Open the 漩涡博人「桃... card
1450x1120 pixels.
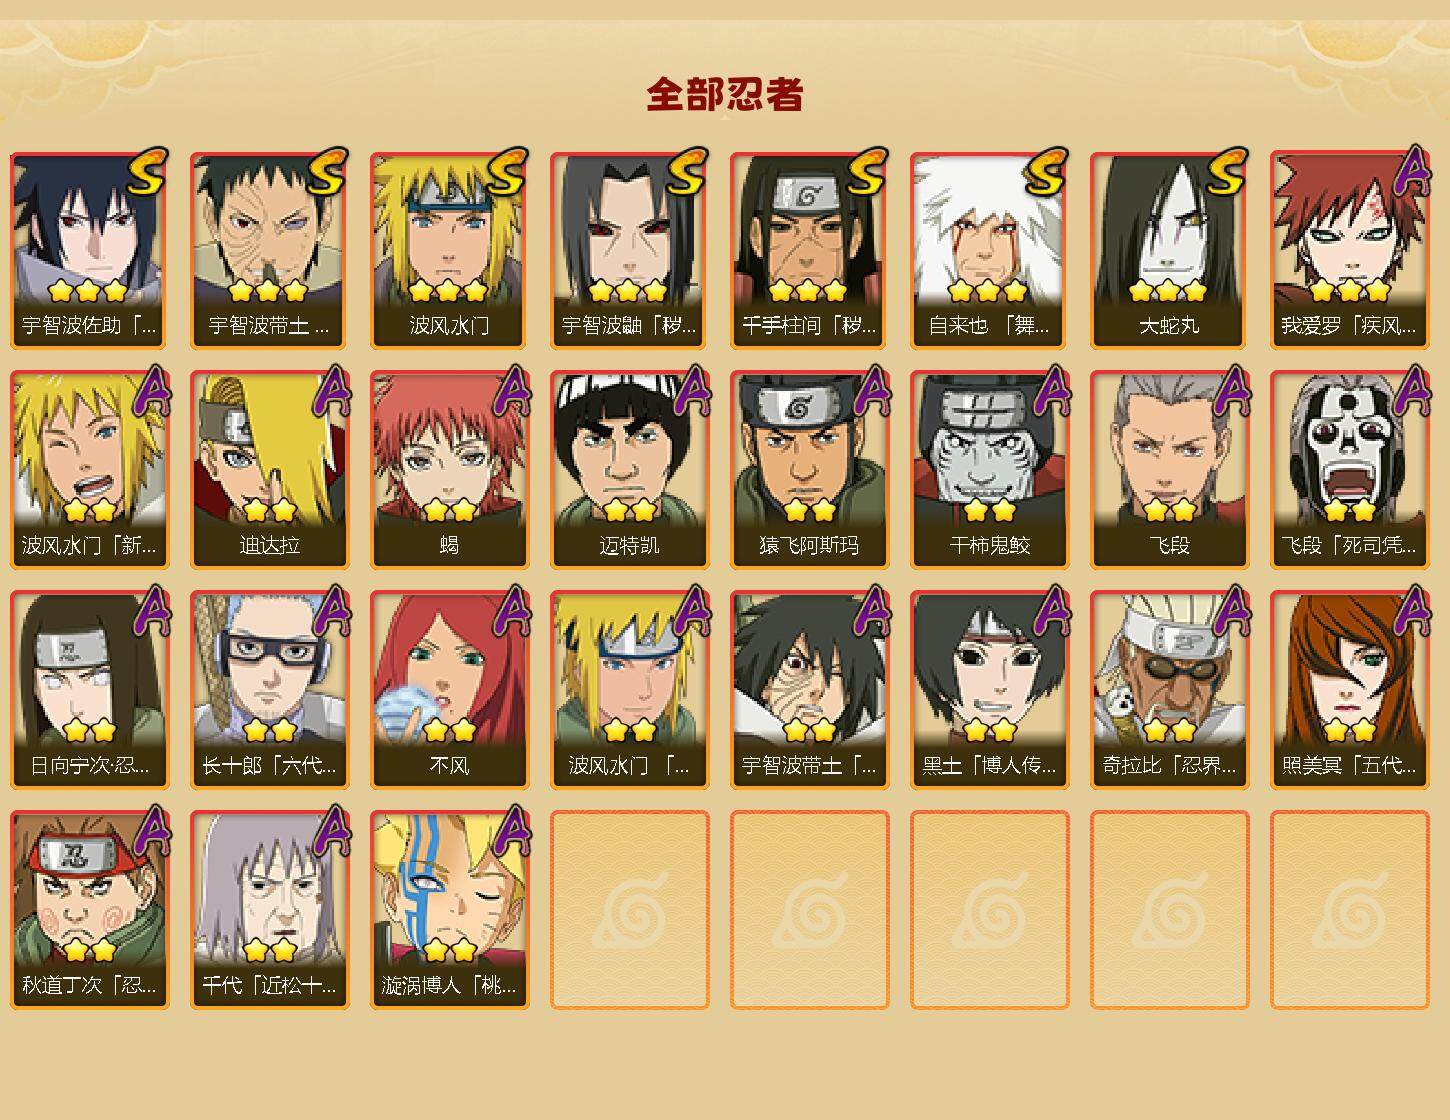pyautogui.click(x=449, y=910)
